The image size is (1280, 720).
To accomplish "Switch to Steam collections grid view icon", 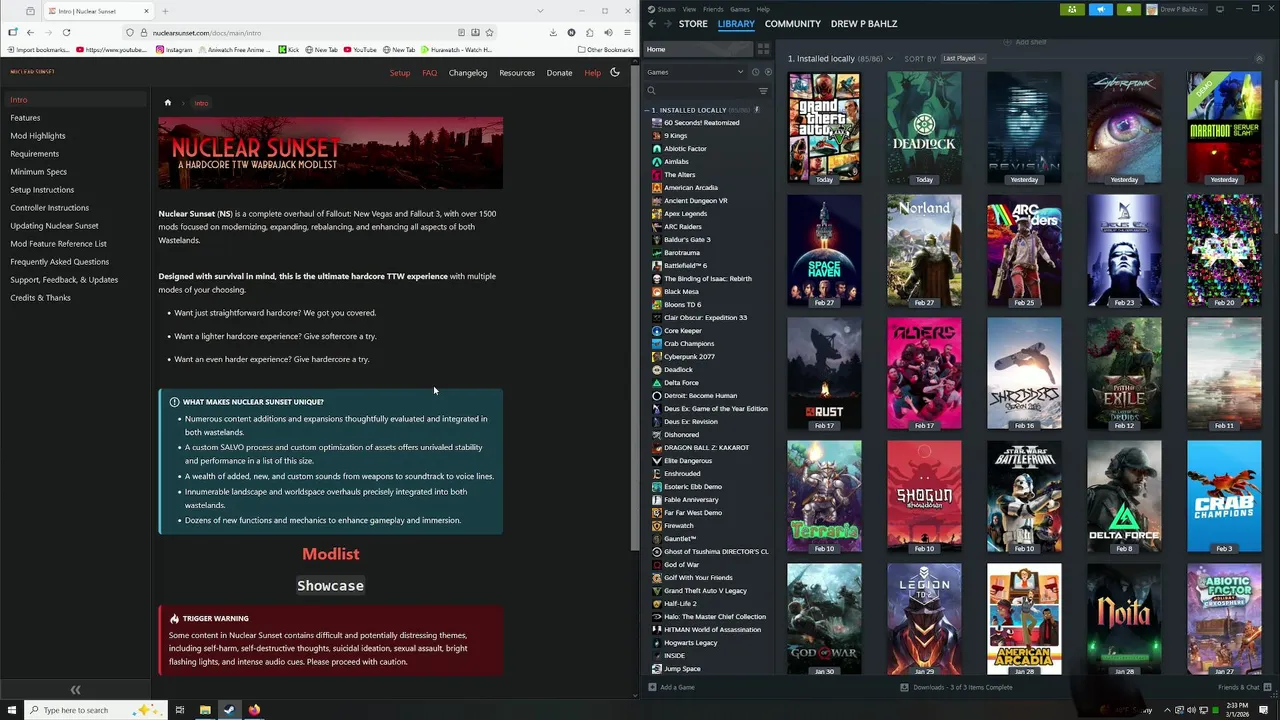I will 763,49.
